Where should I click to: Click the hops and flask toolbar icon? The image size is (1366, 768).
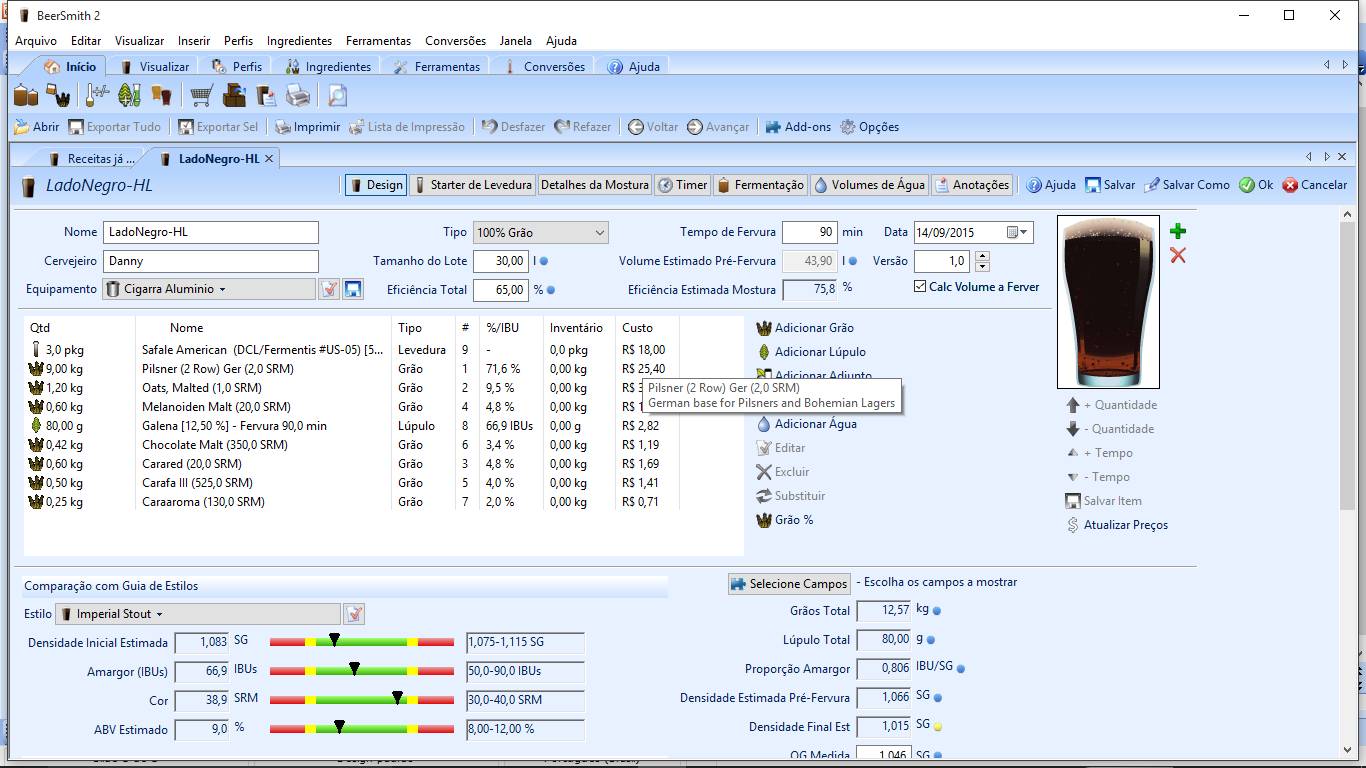tap(129, 95)
